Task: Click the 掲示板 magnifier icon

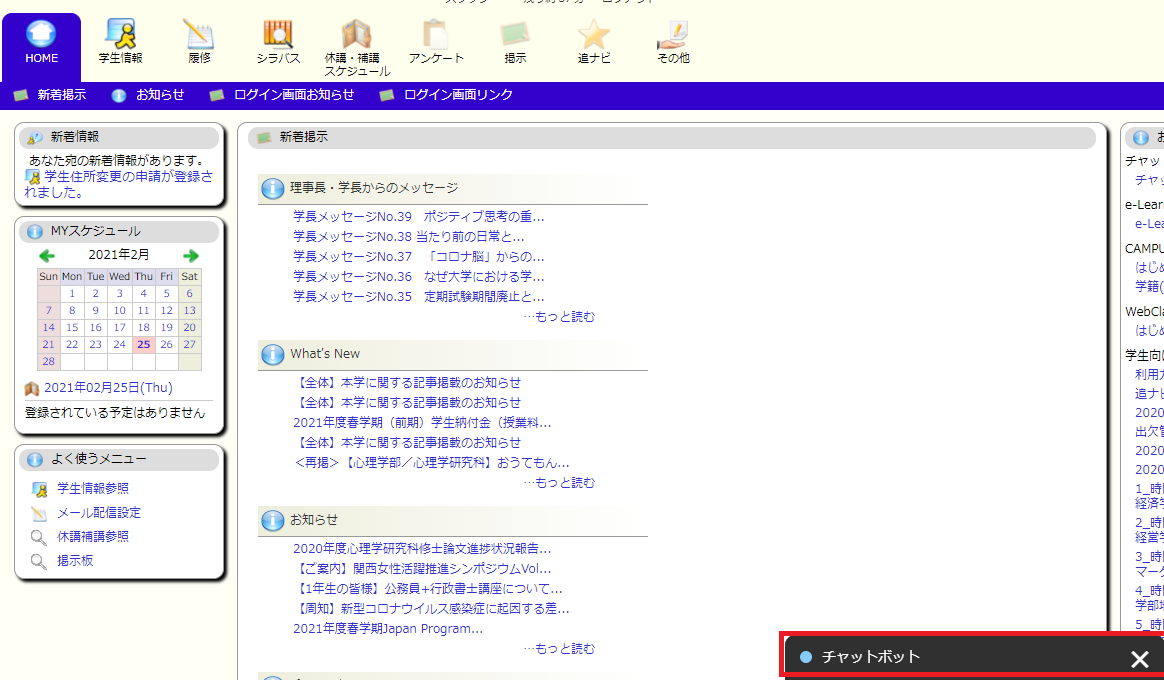Action: 38,561
